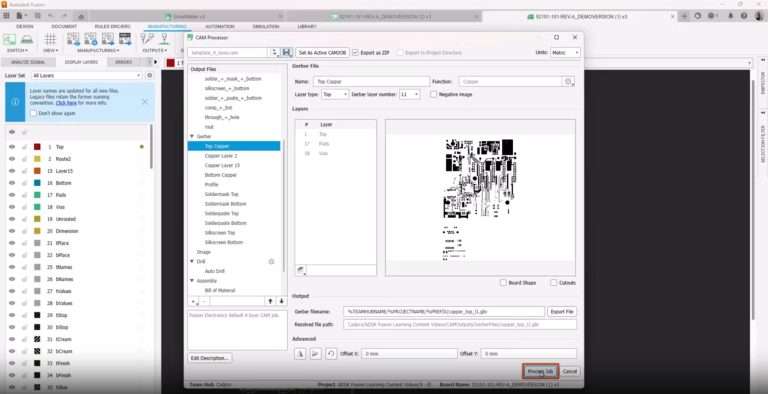Click the edit layers pencil icon
The image size is (768, 394).
pyautogui.click(x=301, y=270)
